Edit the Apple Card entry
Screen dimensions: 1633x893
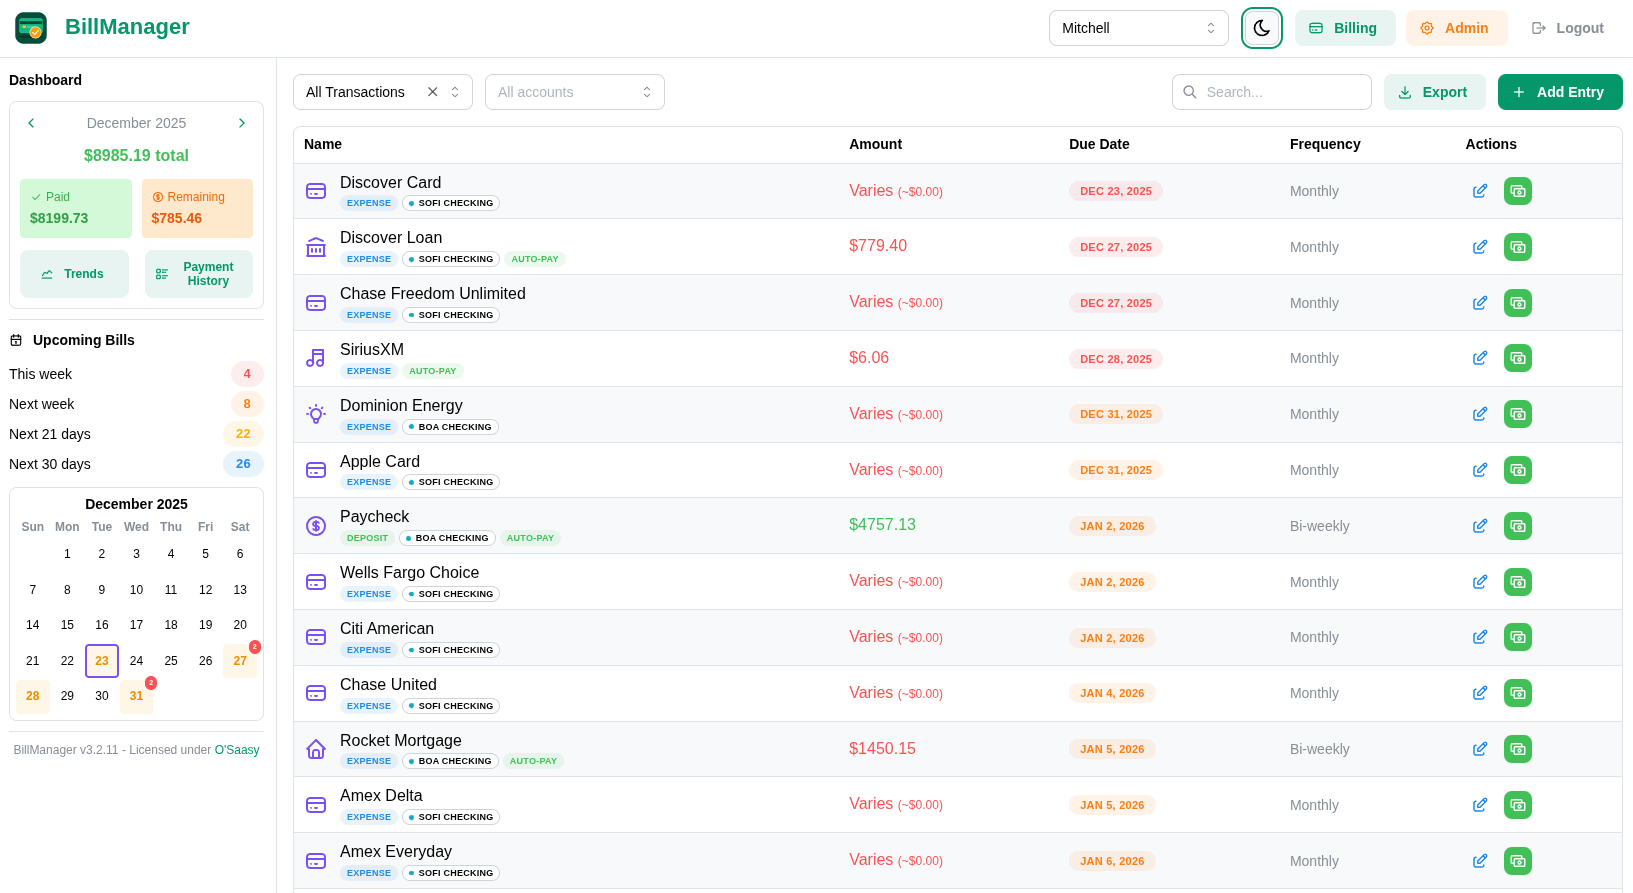coord(1480,470)
